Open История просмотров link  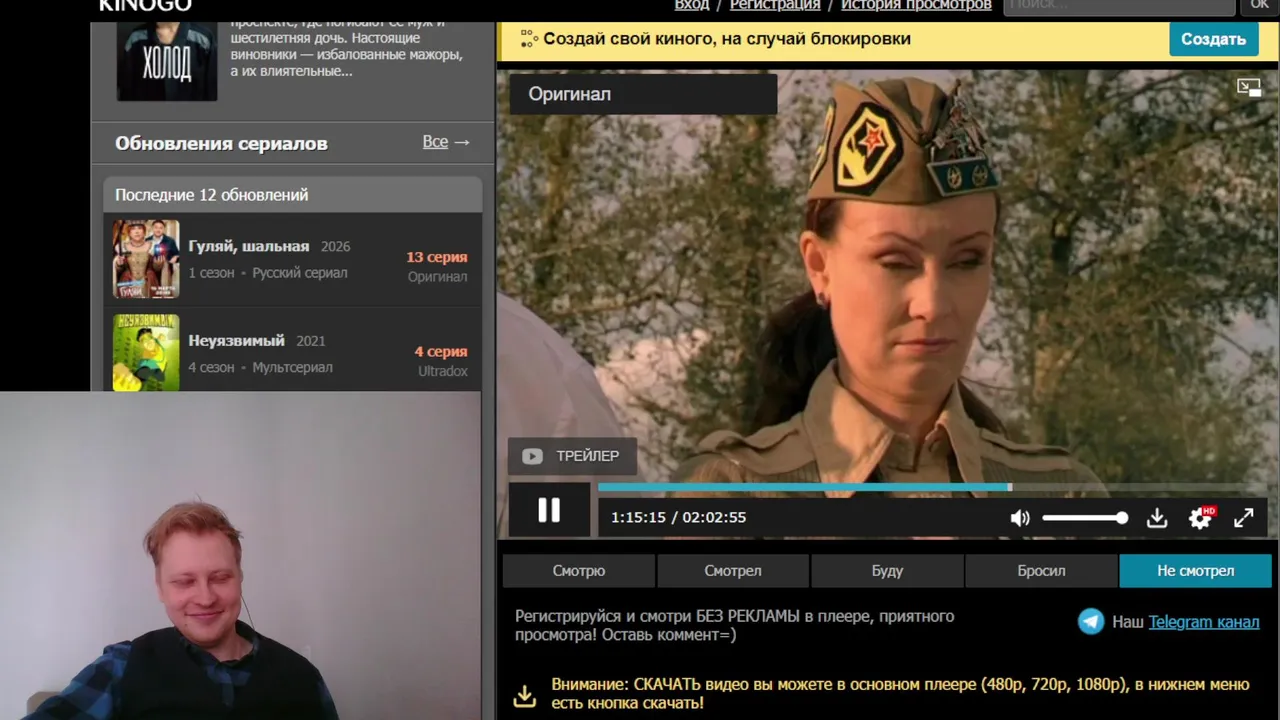(916, 5)
